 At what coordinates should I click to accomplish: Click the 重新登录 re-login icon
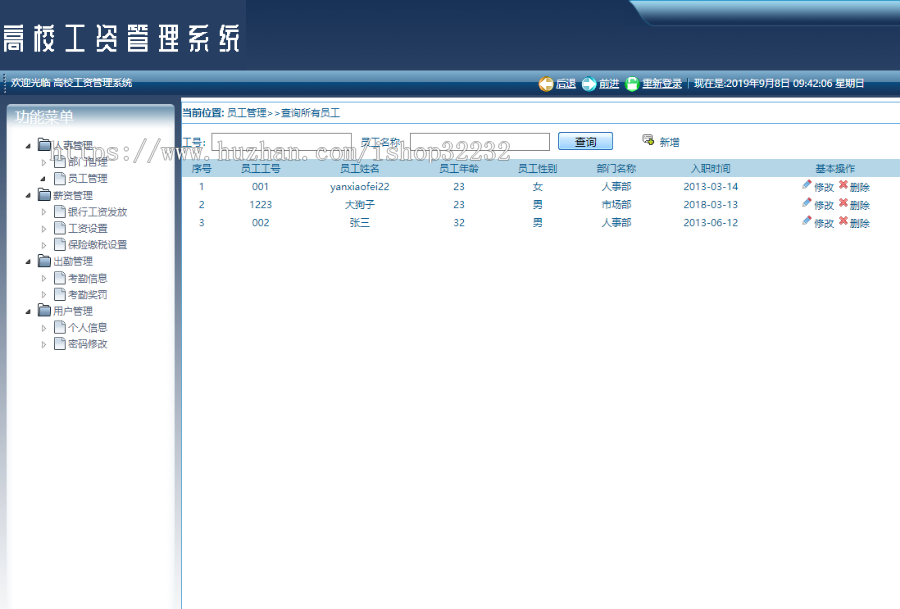click(632, 84)
